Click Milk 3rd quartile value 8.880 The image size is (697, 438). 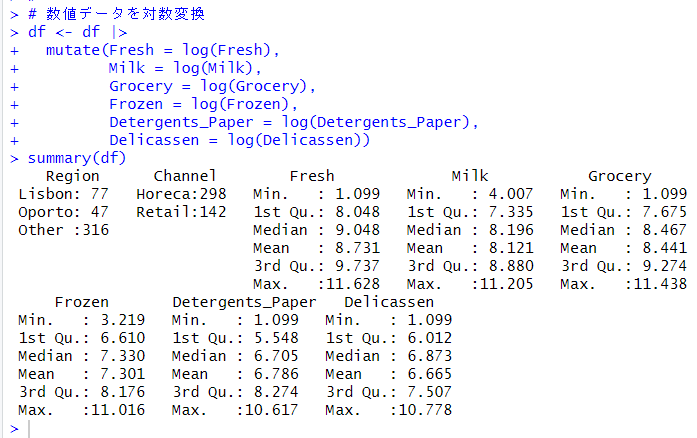[x=511, y=266]
